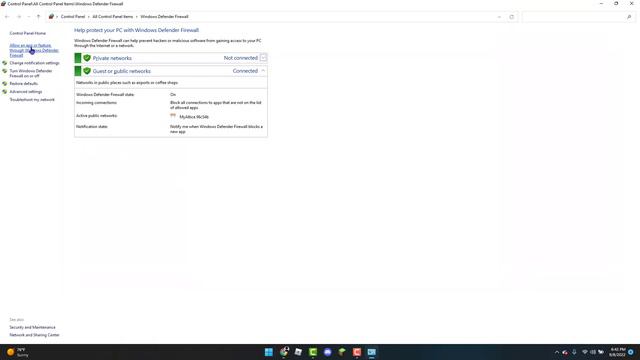Image resolution: width=640 pixels, height=360 pixels.
Task: Click the MyAltice network name
Action: click(x=194, y=117)
